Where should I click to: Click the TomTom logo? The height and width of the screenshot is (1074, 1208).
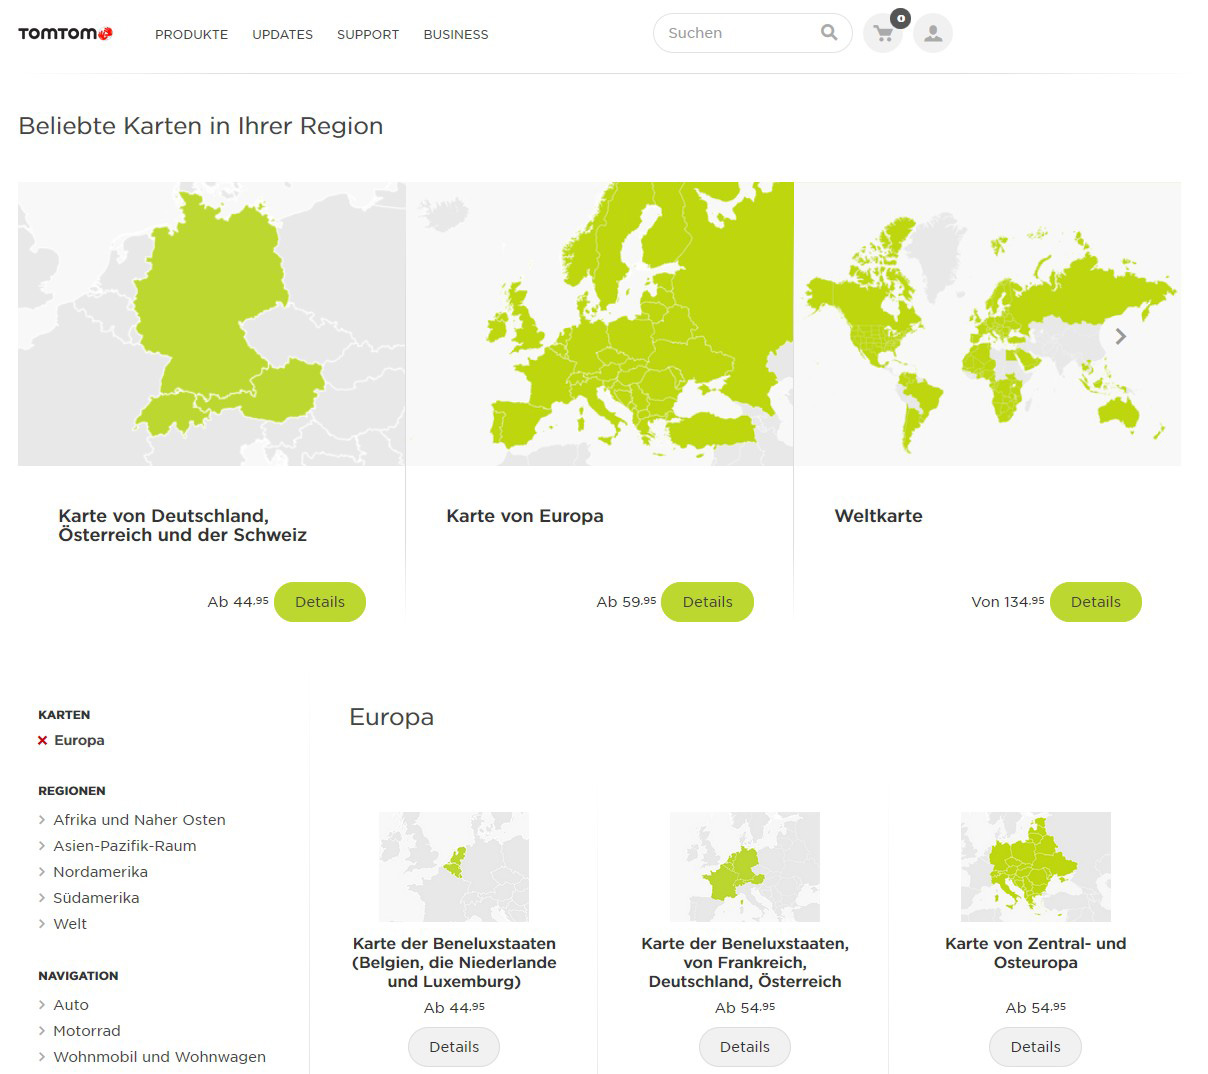[x=65, y=34]
